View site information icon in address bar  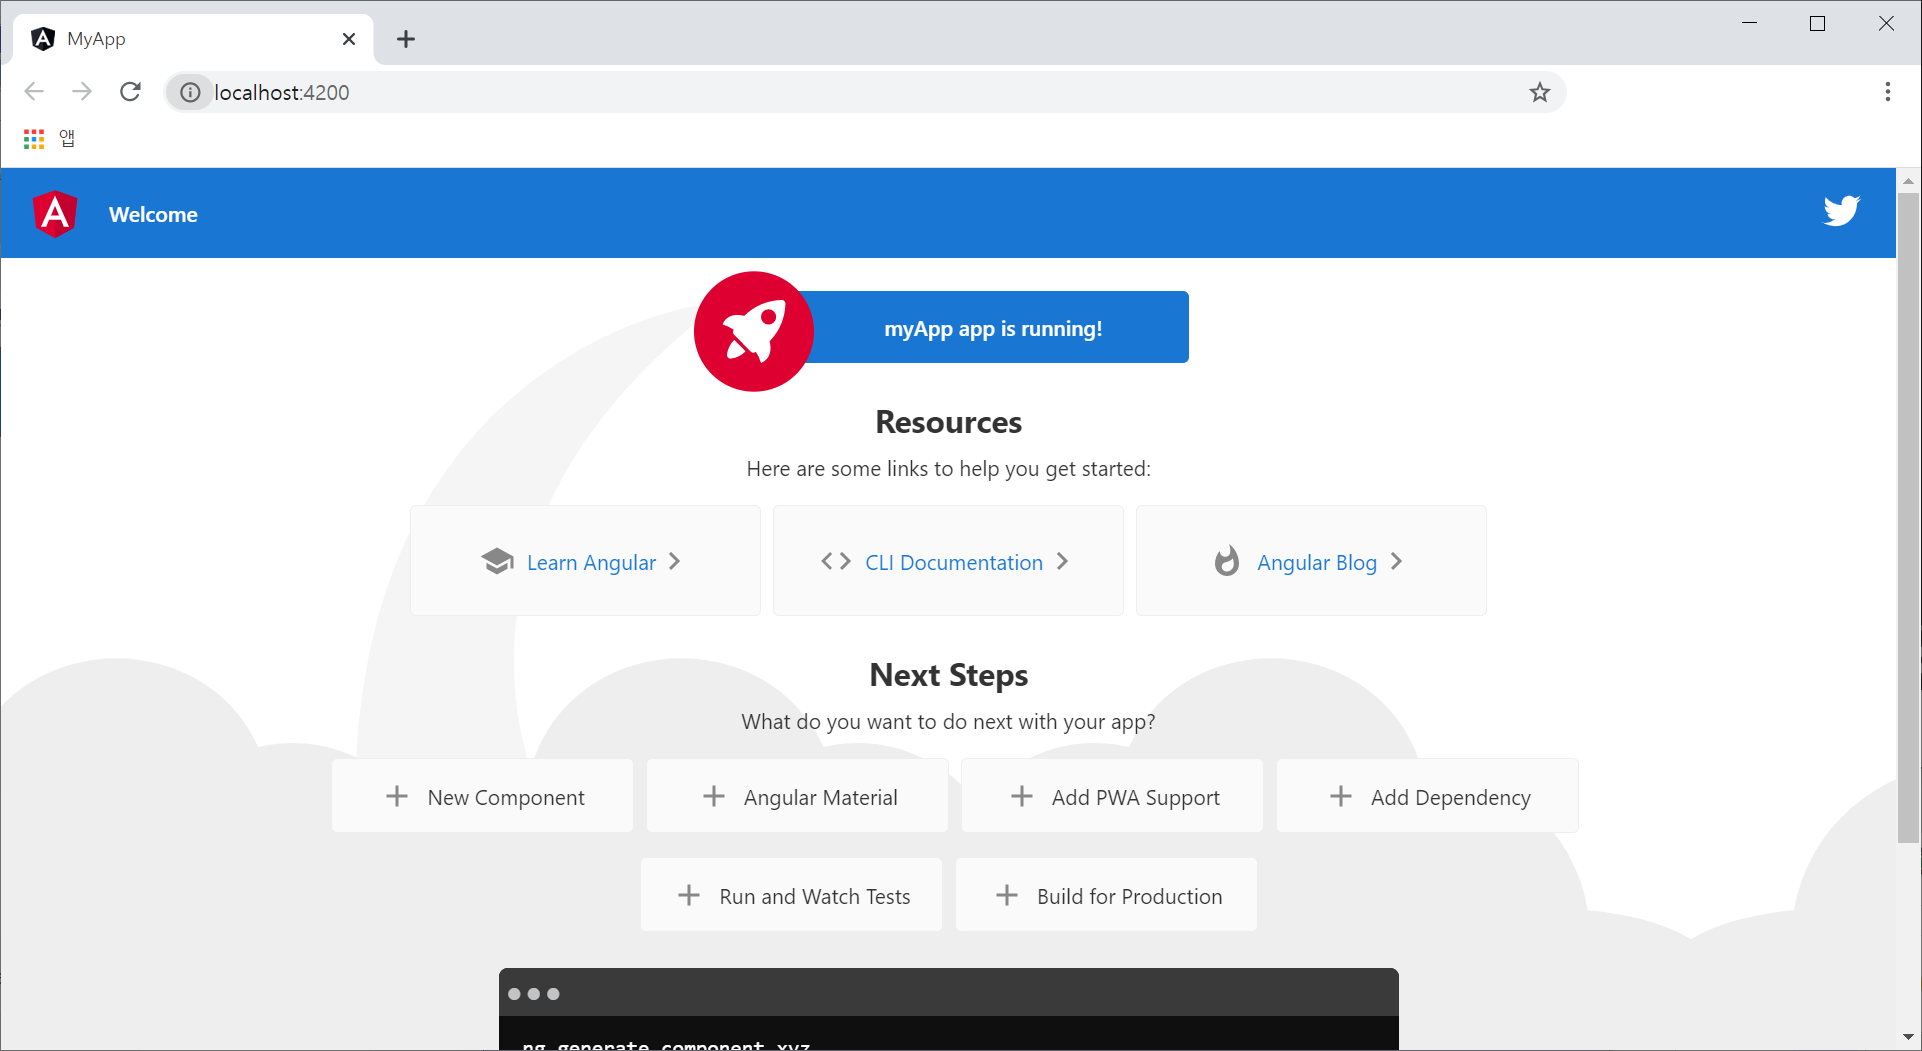[x=190, y=92]
